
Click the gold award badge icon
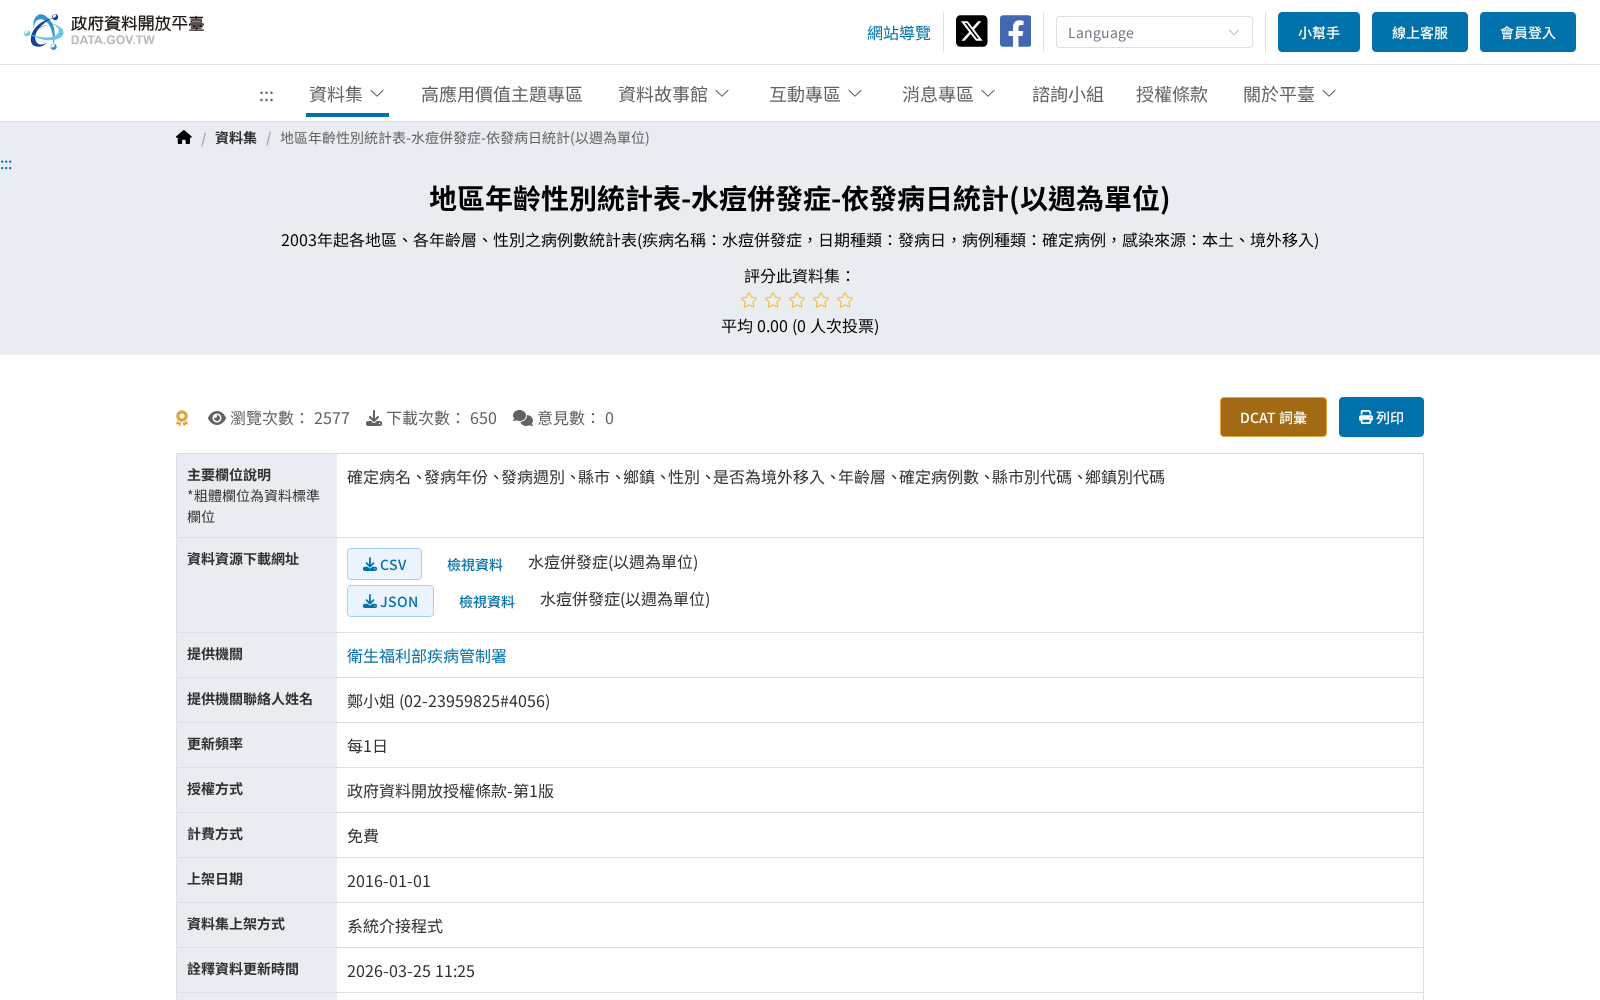point(182,418)
